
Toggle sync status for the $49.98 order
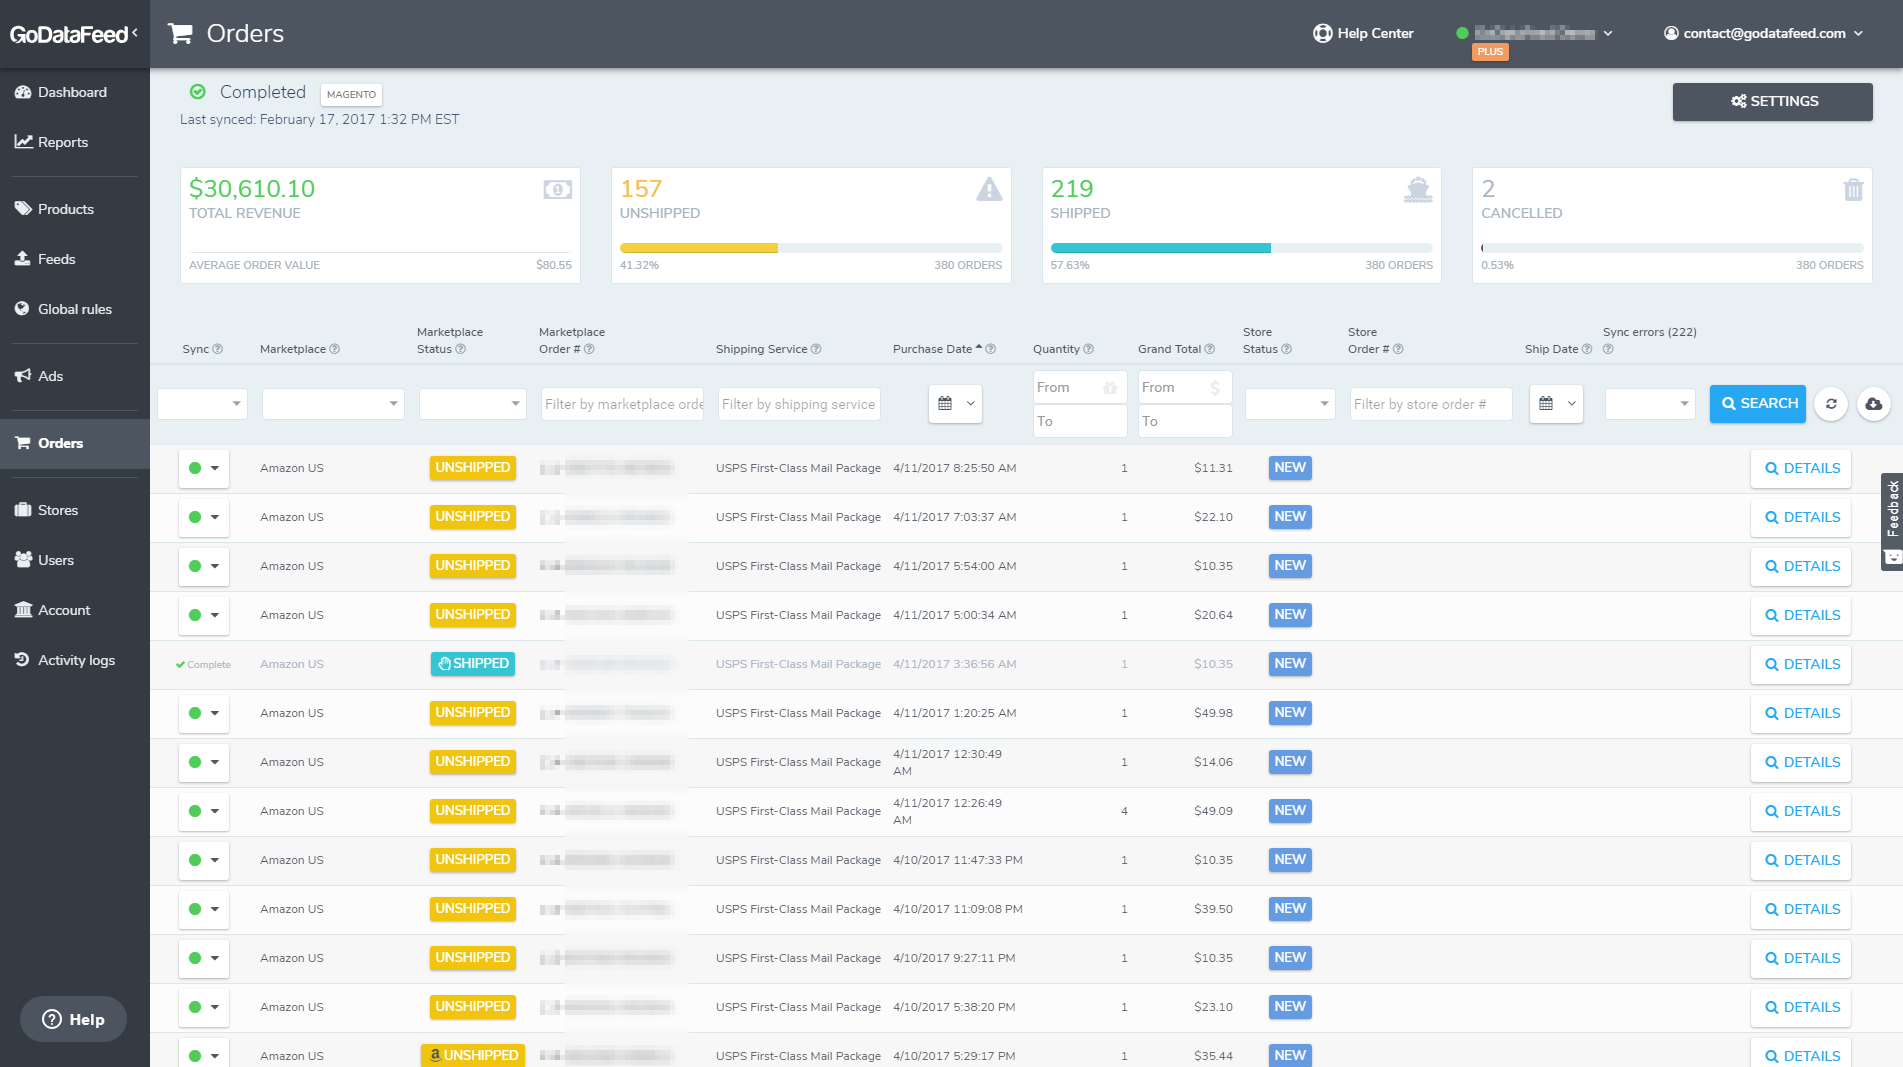[204, 713]
